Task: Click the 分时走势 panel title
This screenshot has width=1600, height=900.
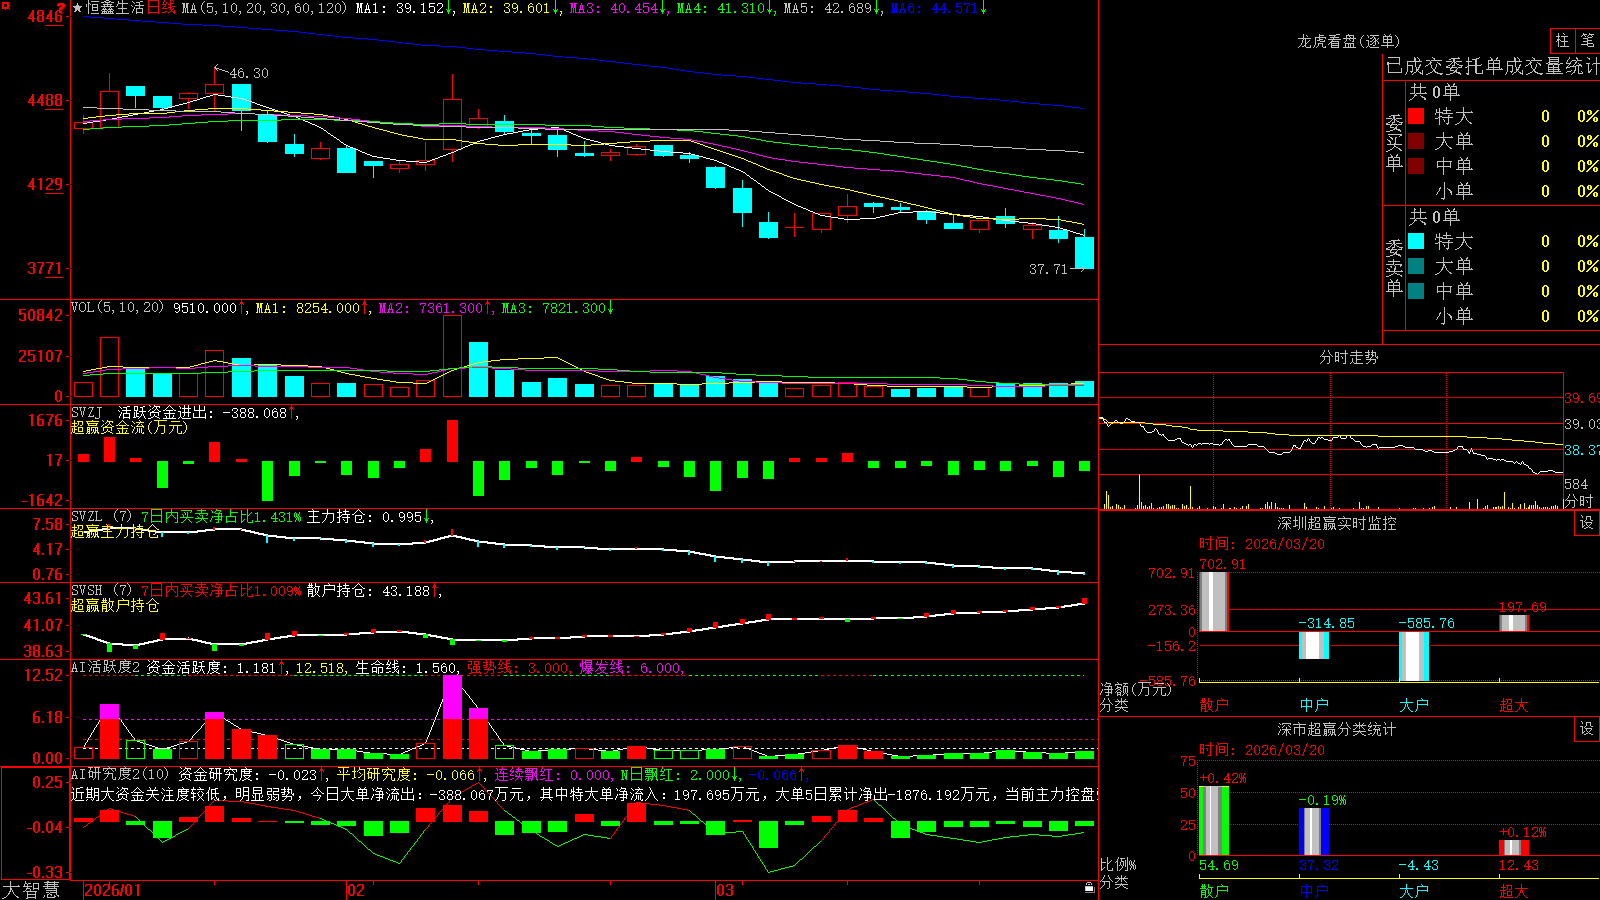Action: 1348,357
